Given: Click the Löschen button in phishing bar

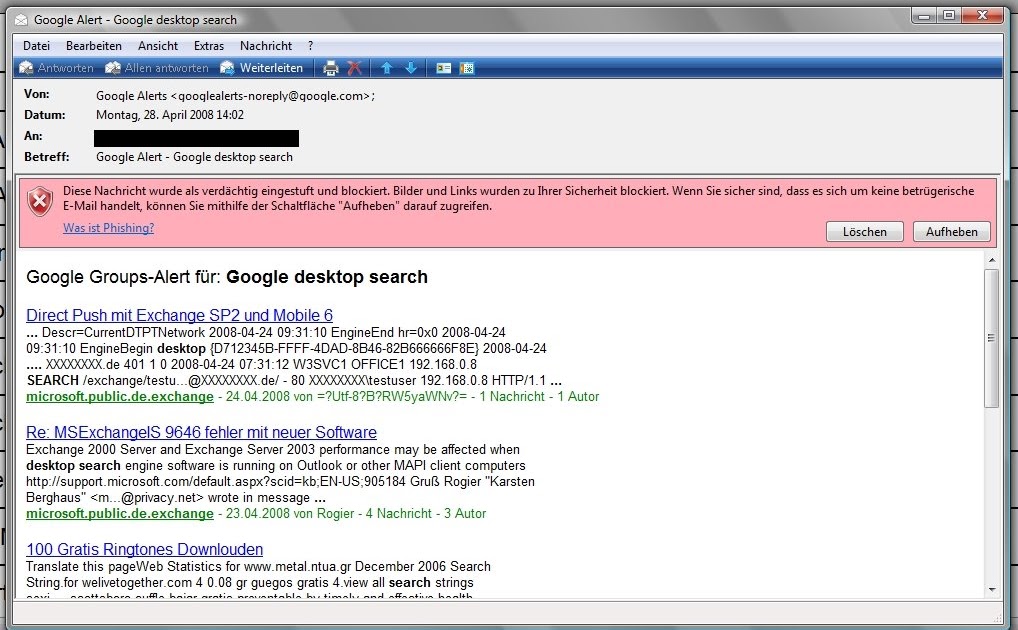Looking at the screenshot, I should (864, 232).
